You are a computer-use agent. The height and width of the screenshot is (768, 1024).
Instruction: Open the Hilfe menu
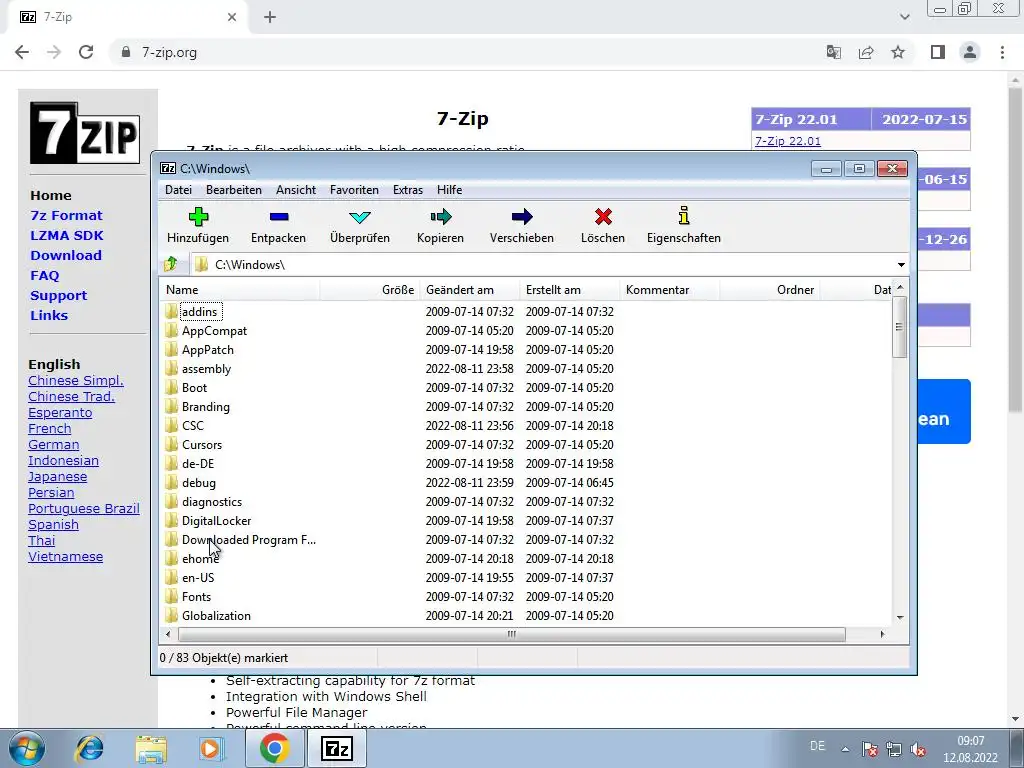click(x=449, y=189)
